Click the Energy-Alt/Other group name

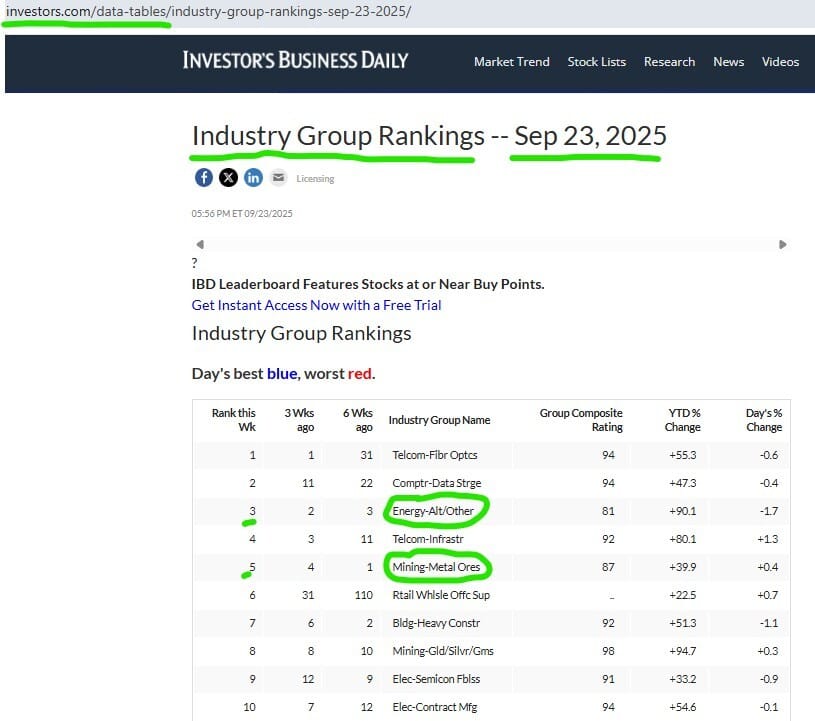coord(434,511)
